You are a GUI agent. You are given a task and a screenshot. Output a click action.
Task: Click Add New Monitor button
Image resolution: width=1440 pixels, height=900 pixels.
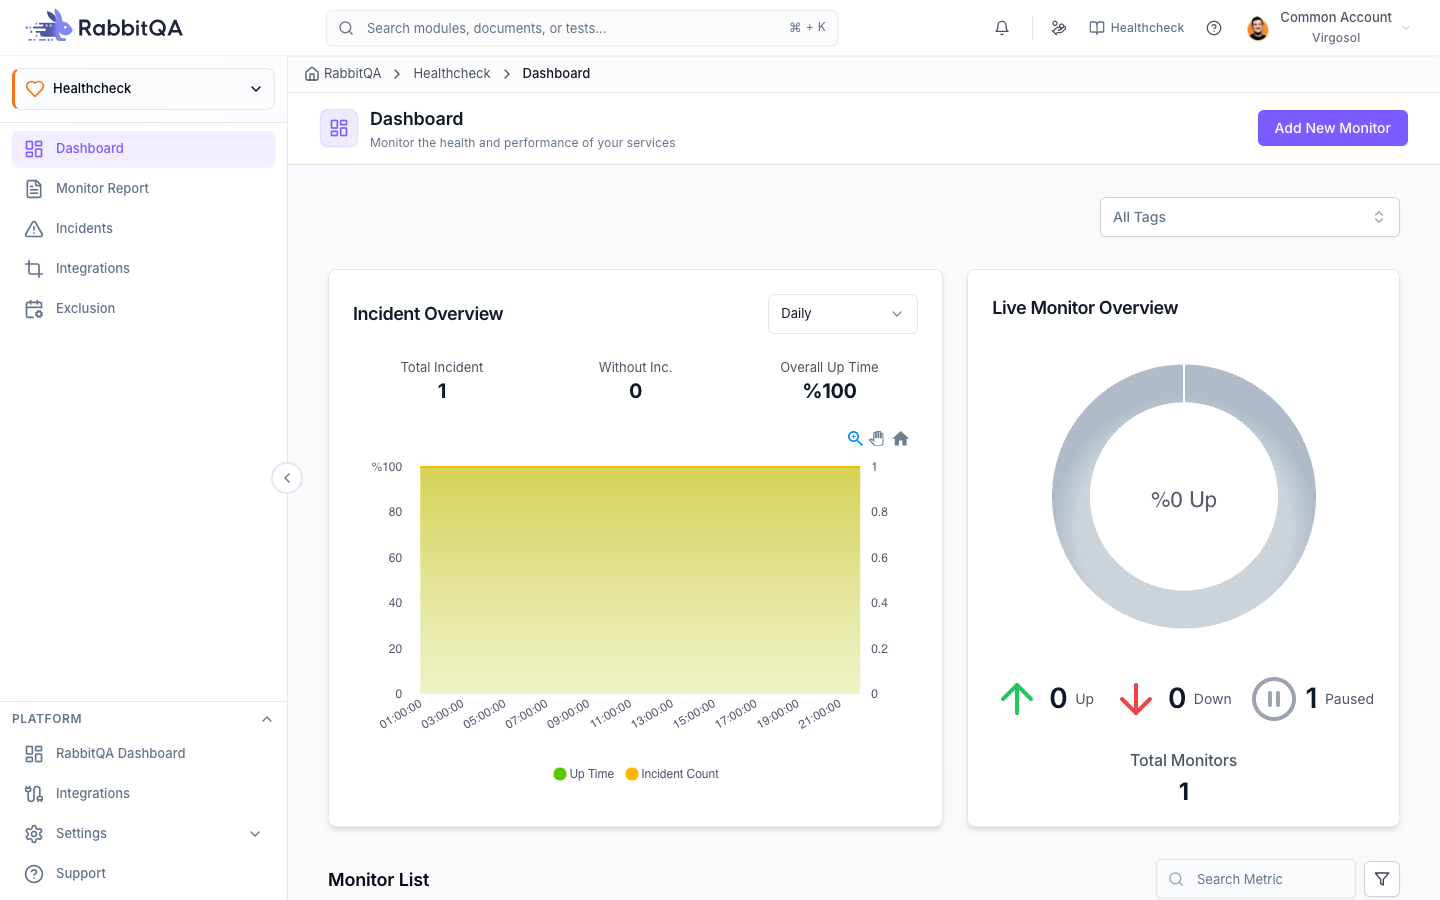click(1333, 128)
